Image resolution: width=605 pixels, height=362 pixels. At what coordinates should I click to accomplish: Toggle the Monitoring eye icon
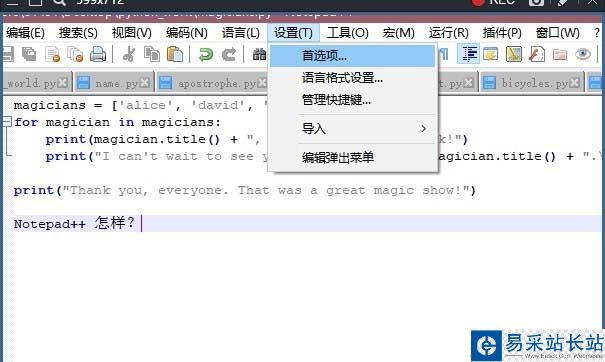point(583,54)
